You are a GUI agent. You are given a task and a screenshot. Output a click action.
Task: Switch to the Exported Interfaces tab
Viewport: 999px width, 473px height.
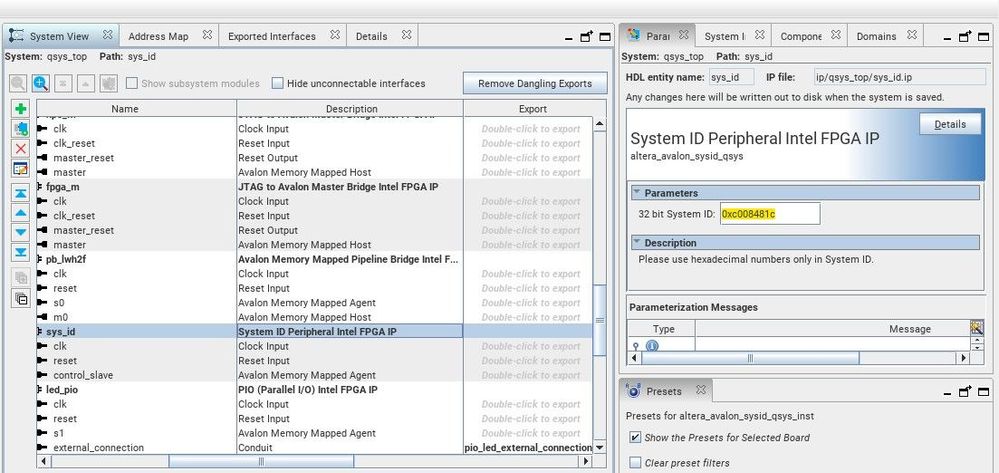pos(272,36)
